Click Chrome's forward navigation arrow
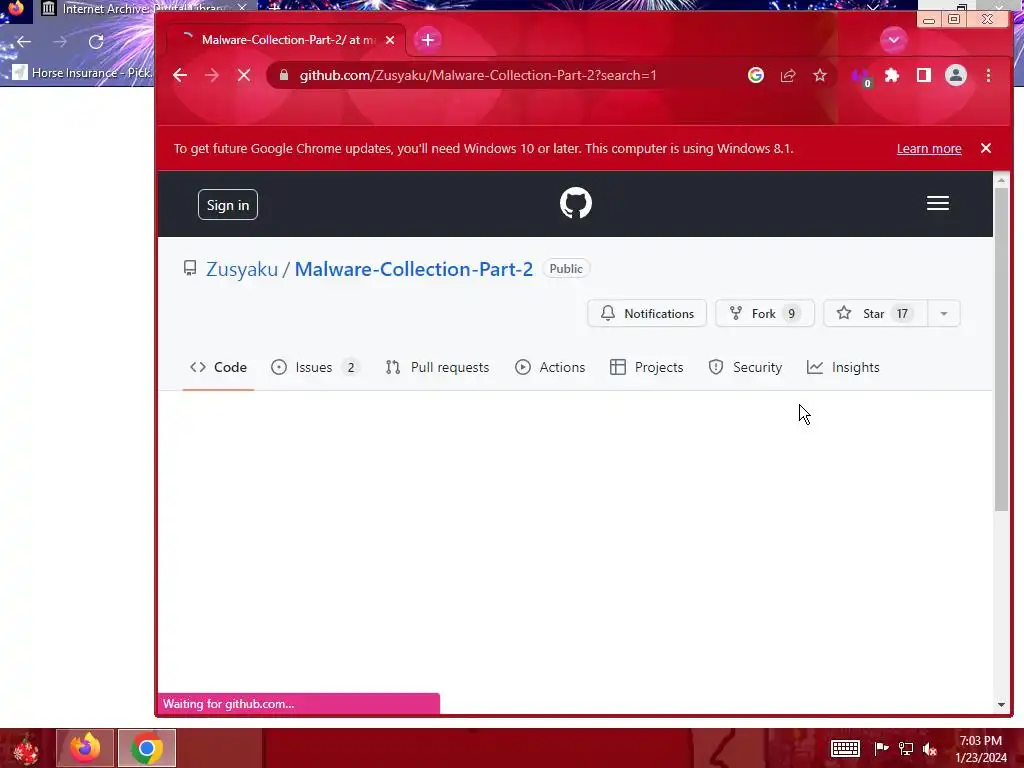Image resolution: width=1024 pixels, height=768 pixels. [212, 75]
